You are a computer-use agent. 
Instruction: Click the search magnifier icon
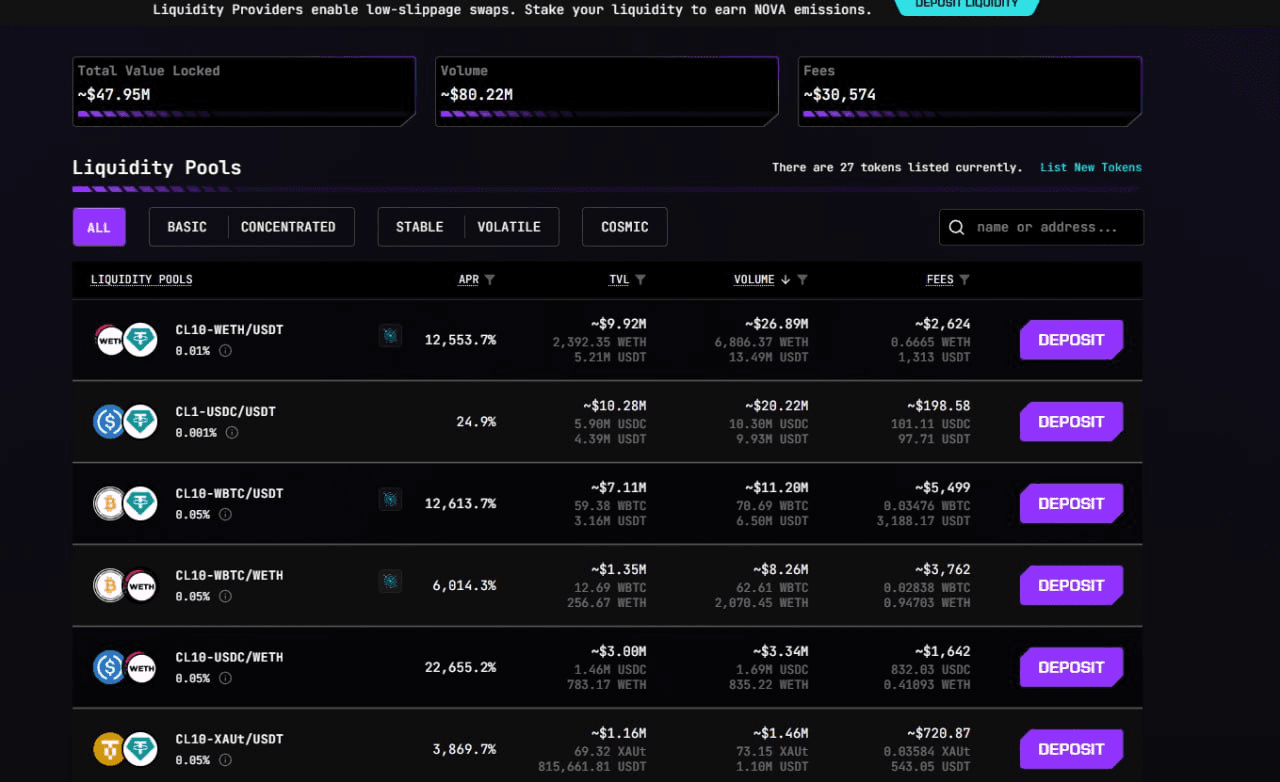click(957, 228)
